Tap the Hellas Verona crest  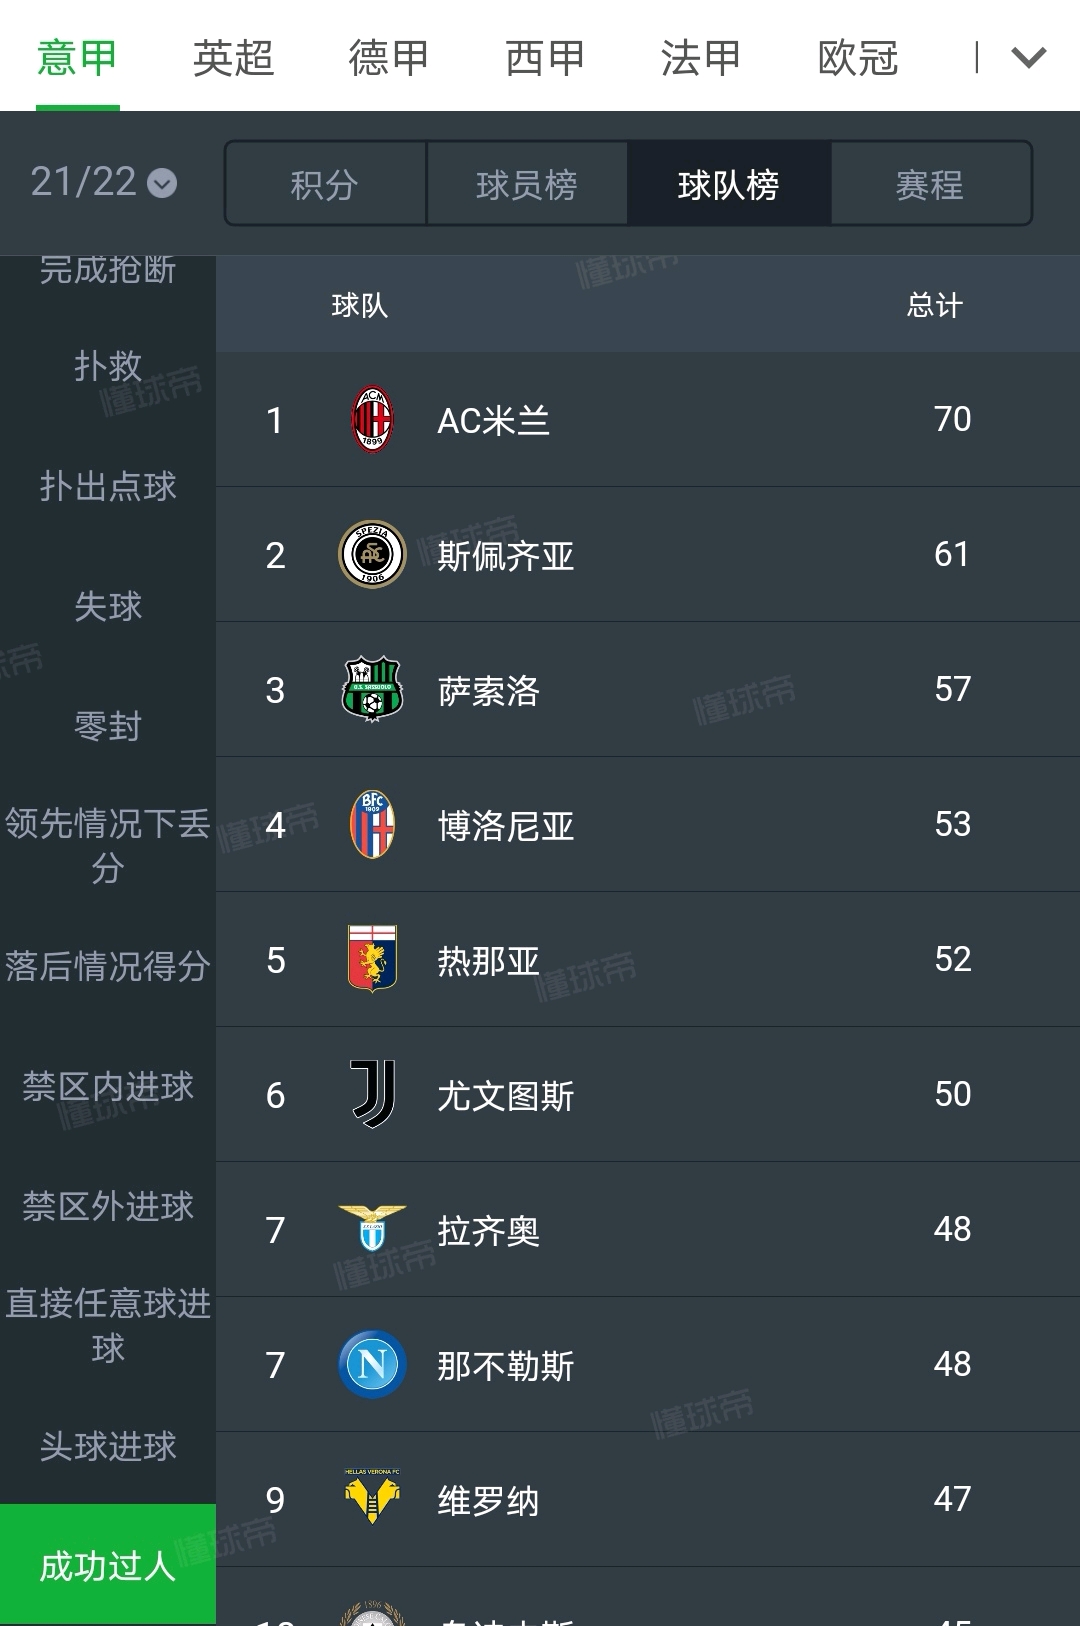372,1497
